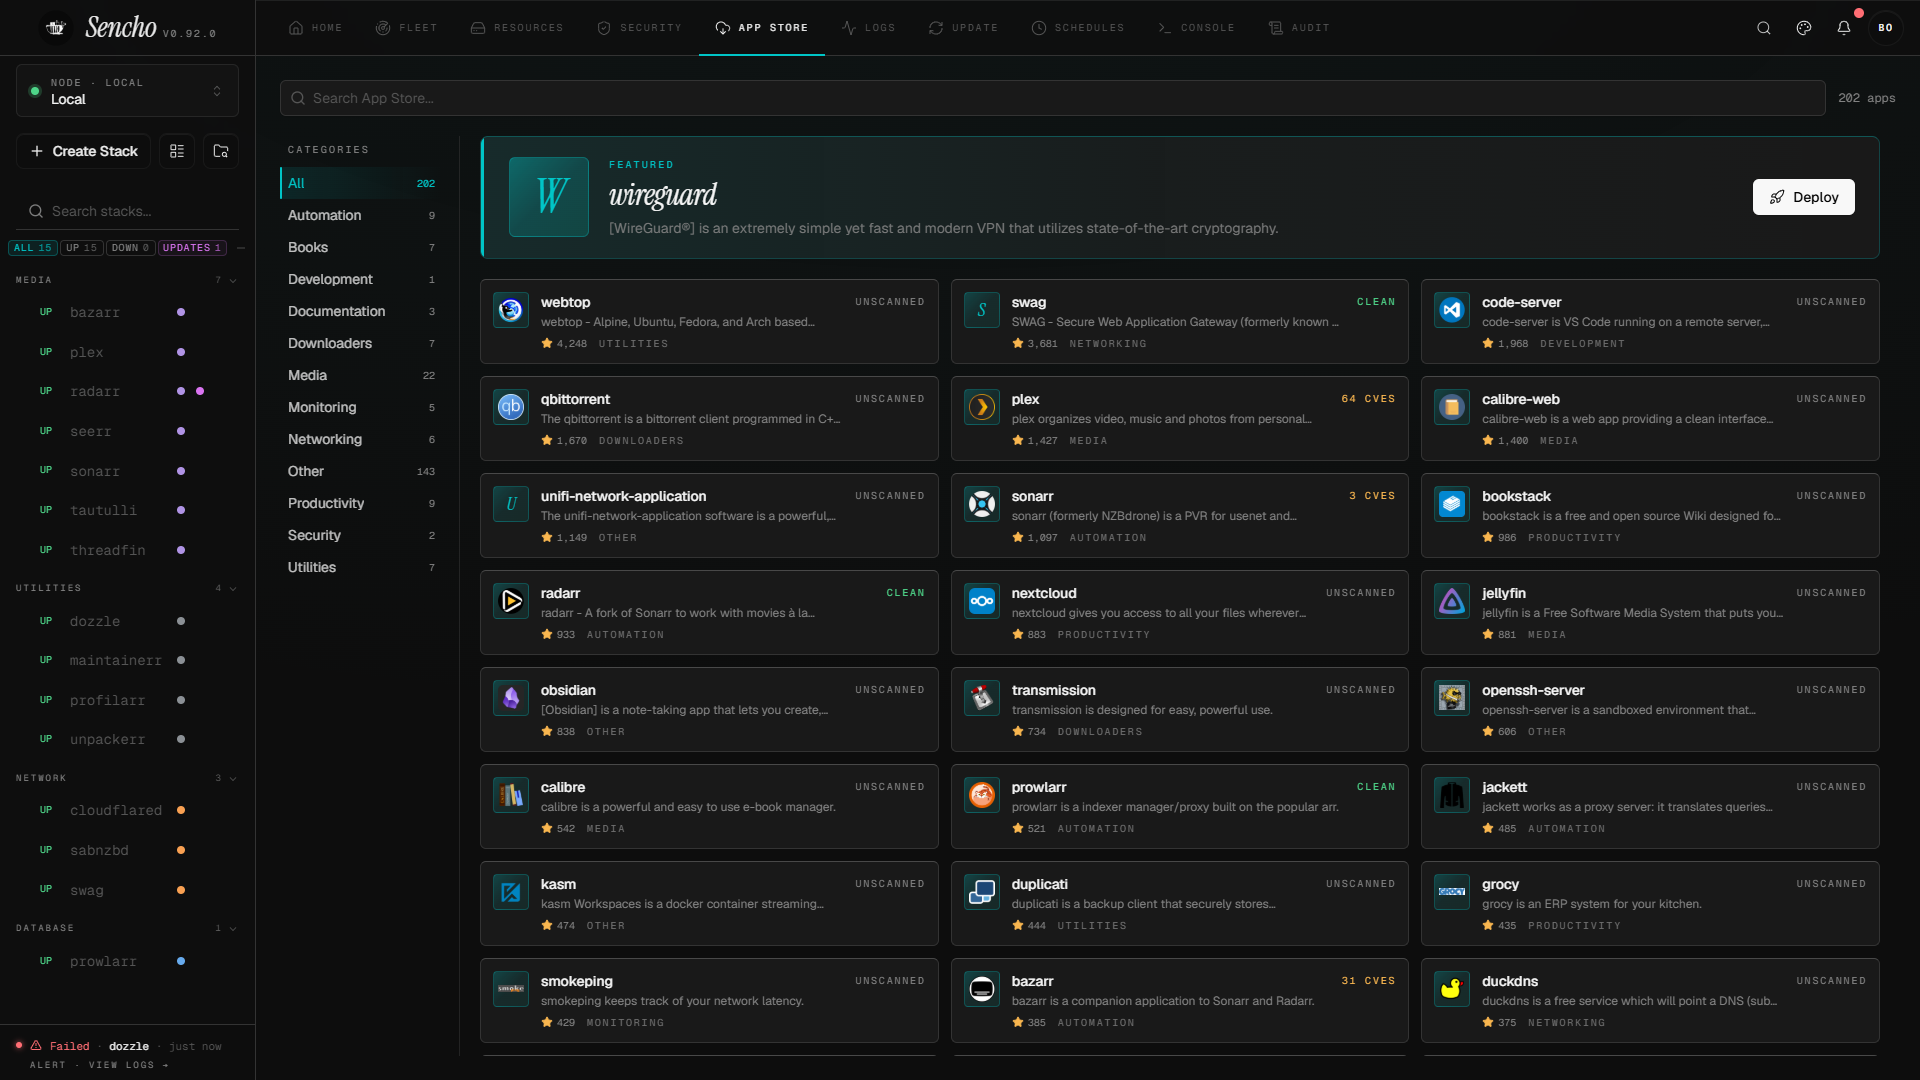Viewport: 1920px width, 1080px height.
Task: Open the Console tab
Action: click(x=1196, y=28)
